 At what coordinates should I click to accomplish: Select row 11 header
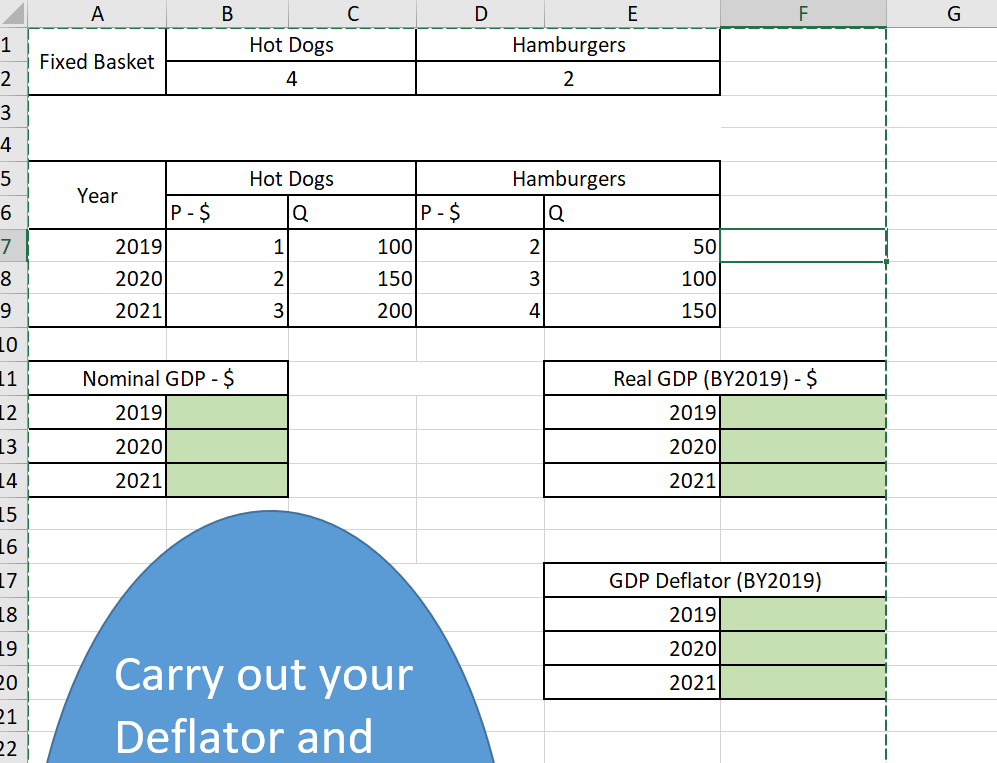tap(11, 377)
